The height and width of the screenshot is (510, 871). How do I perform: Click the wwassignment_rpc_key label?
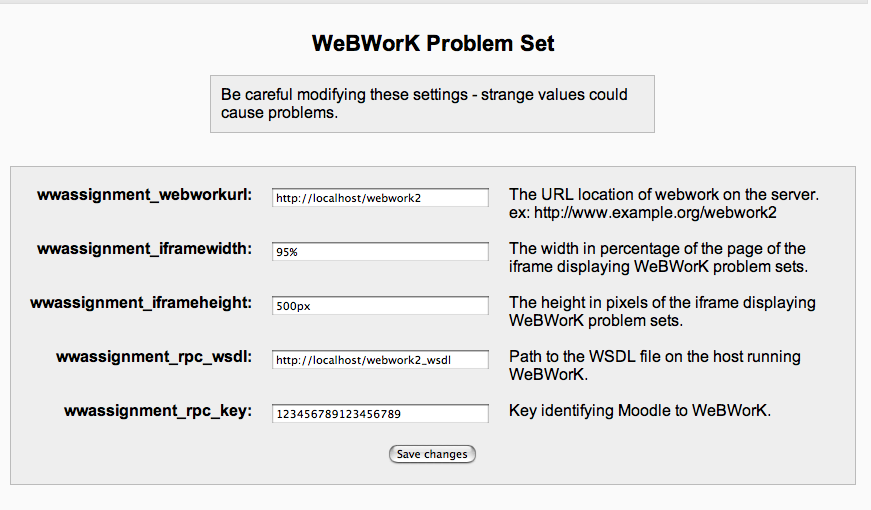(158, 411)
